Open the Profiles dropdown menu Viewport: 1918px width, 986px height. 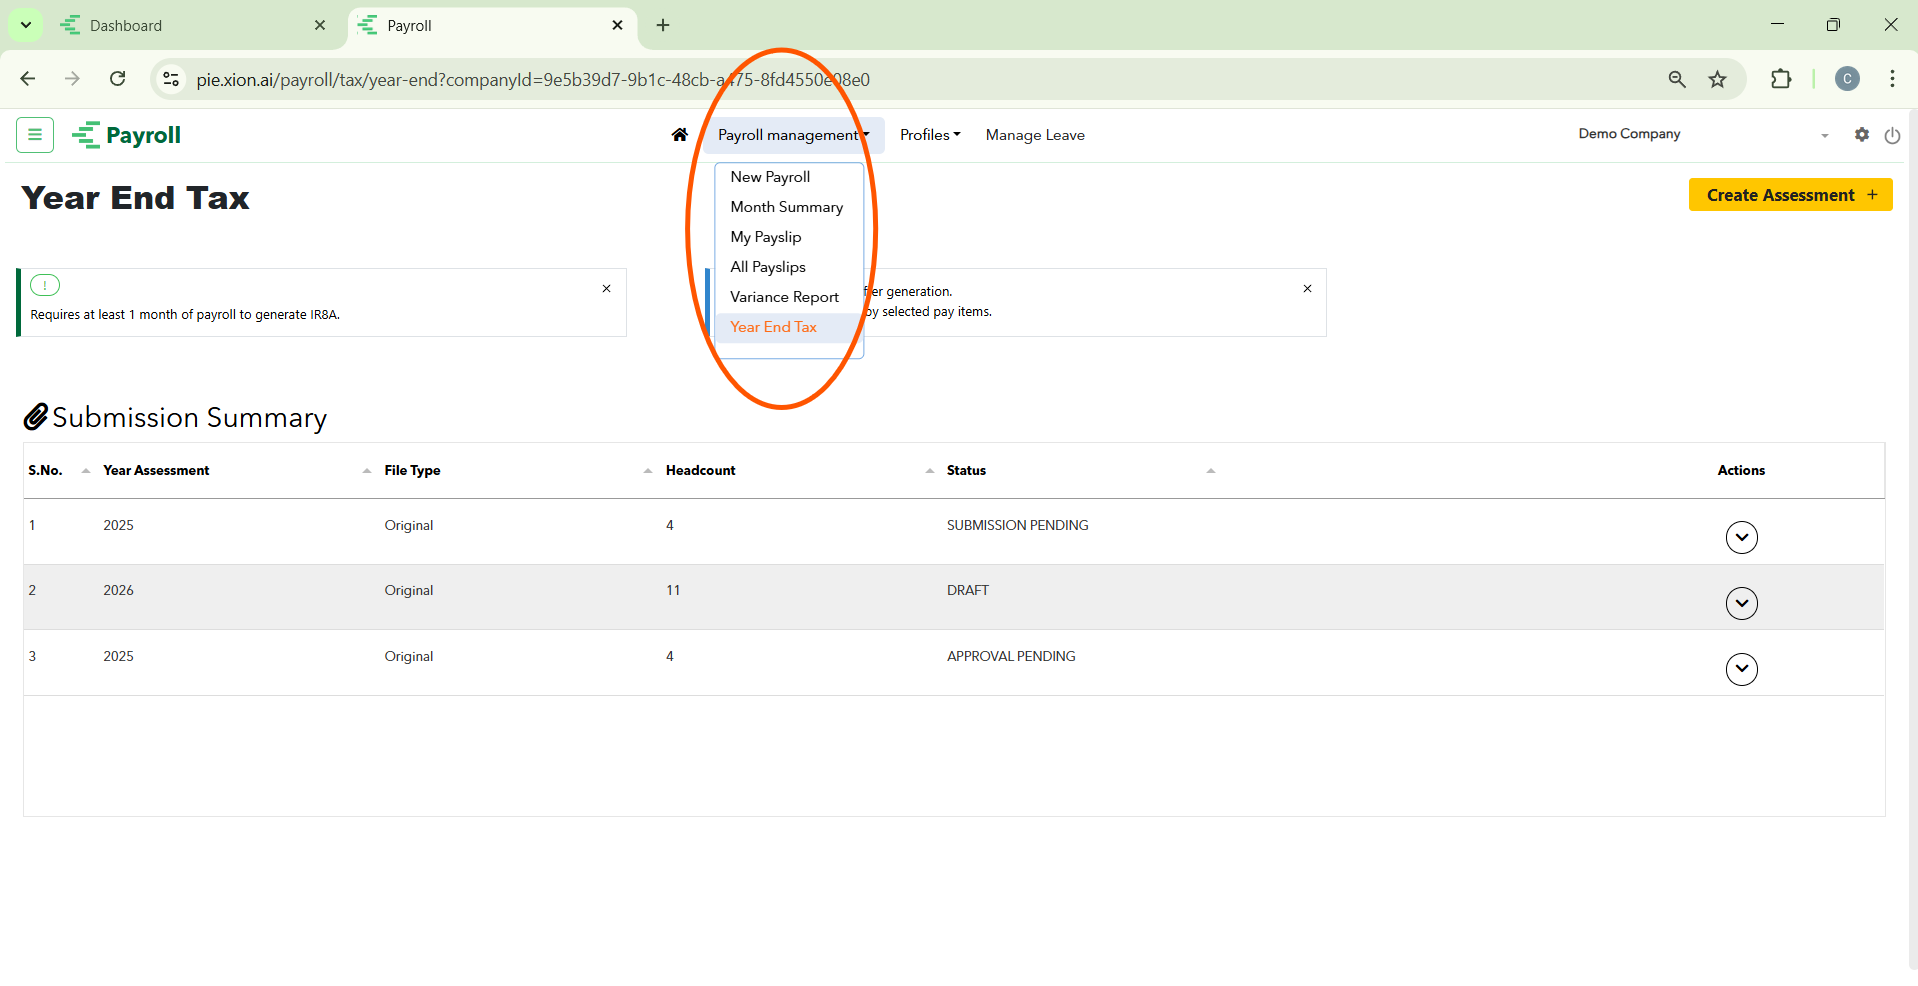929,135
